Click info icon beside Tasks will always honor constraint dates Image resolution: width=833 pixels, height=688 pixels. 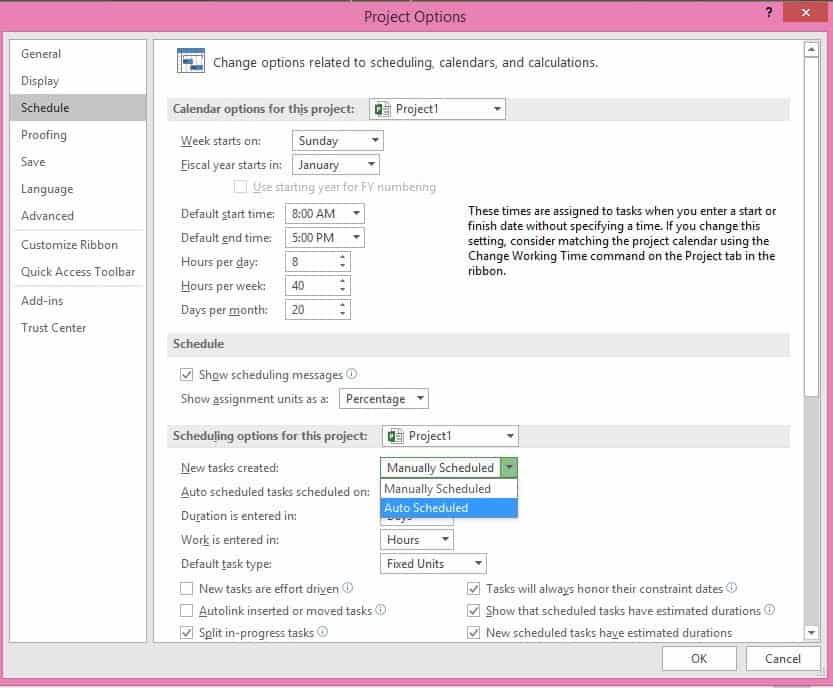click(x=732, y=589)
